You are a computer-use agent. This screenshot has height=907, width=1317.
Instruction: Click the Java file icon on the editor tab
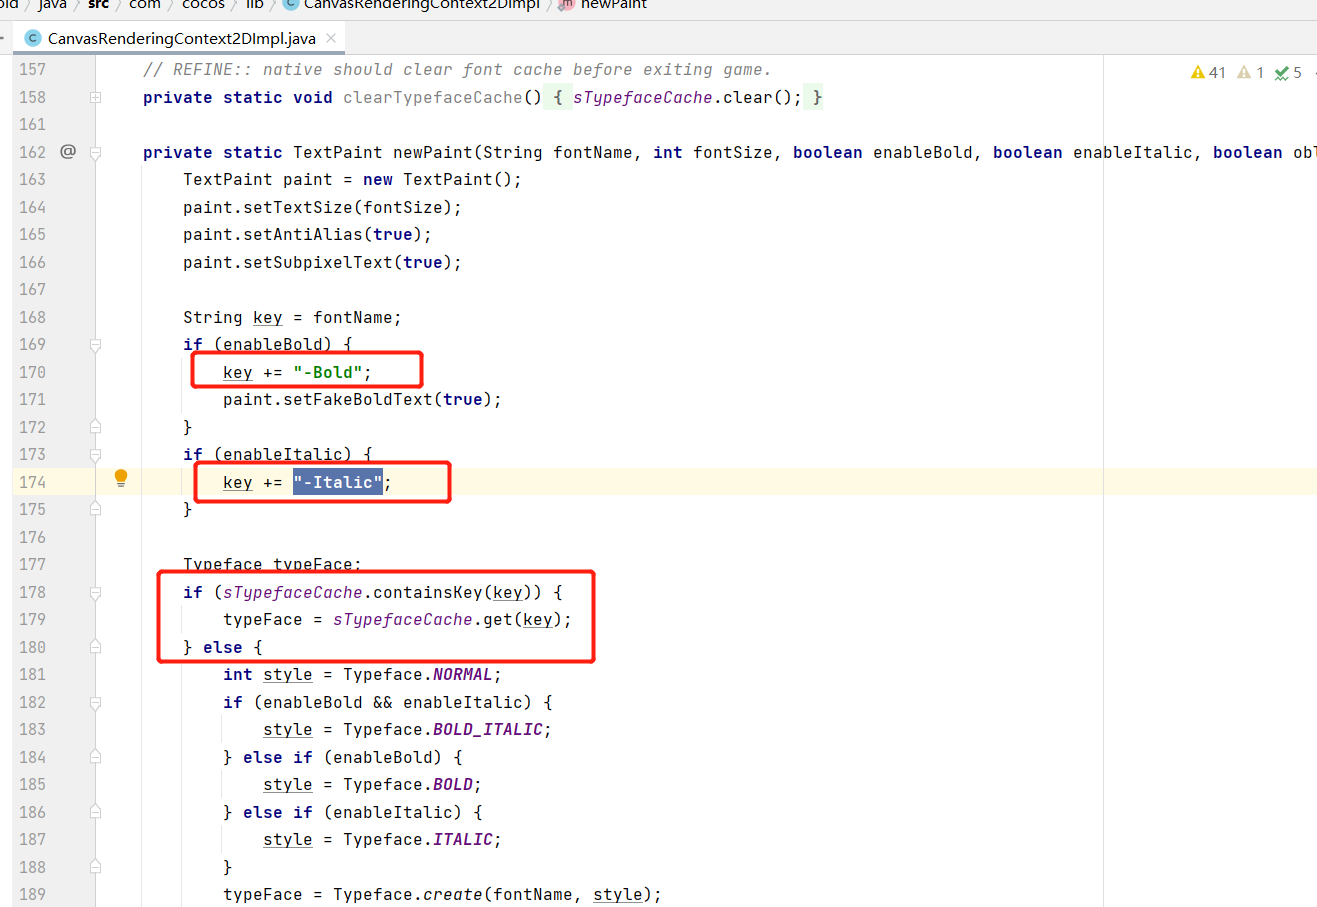tap(32, 37)
